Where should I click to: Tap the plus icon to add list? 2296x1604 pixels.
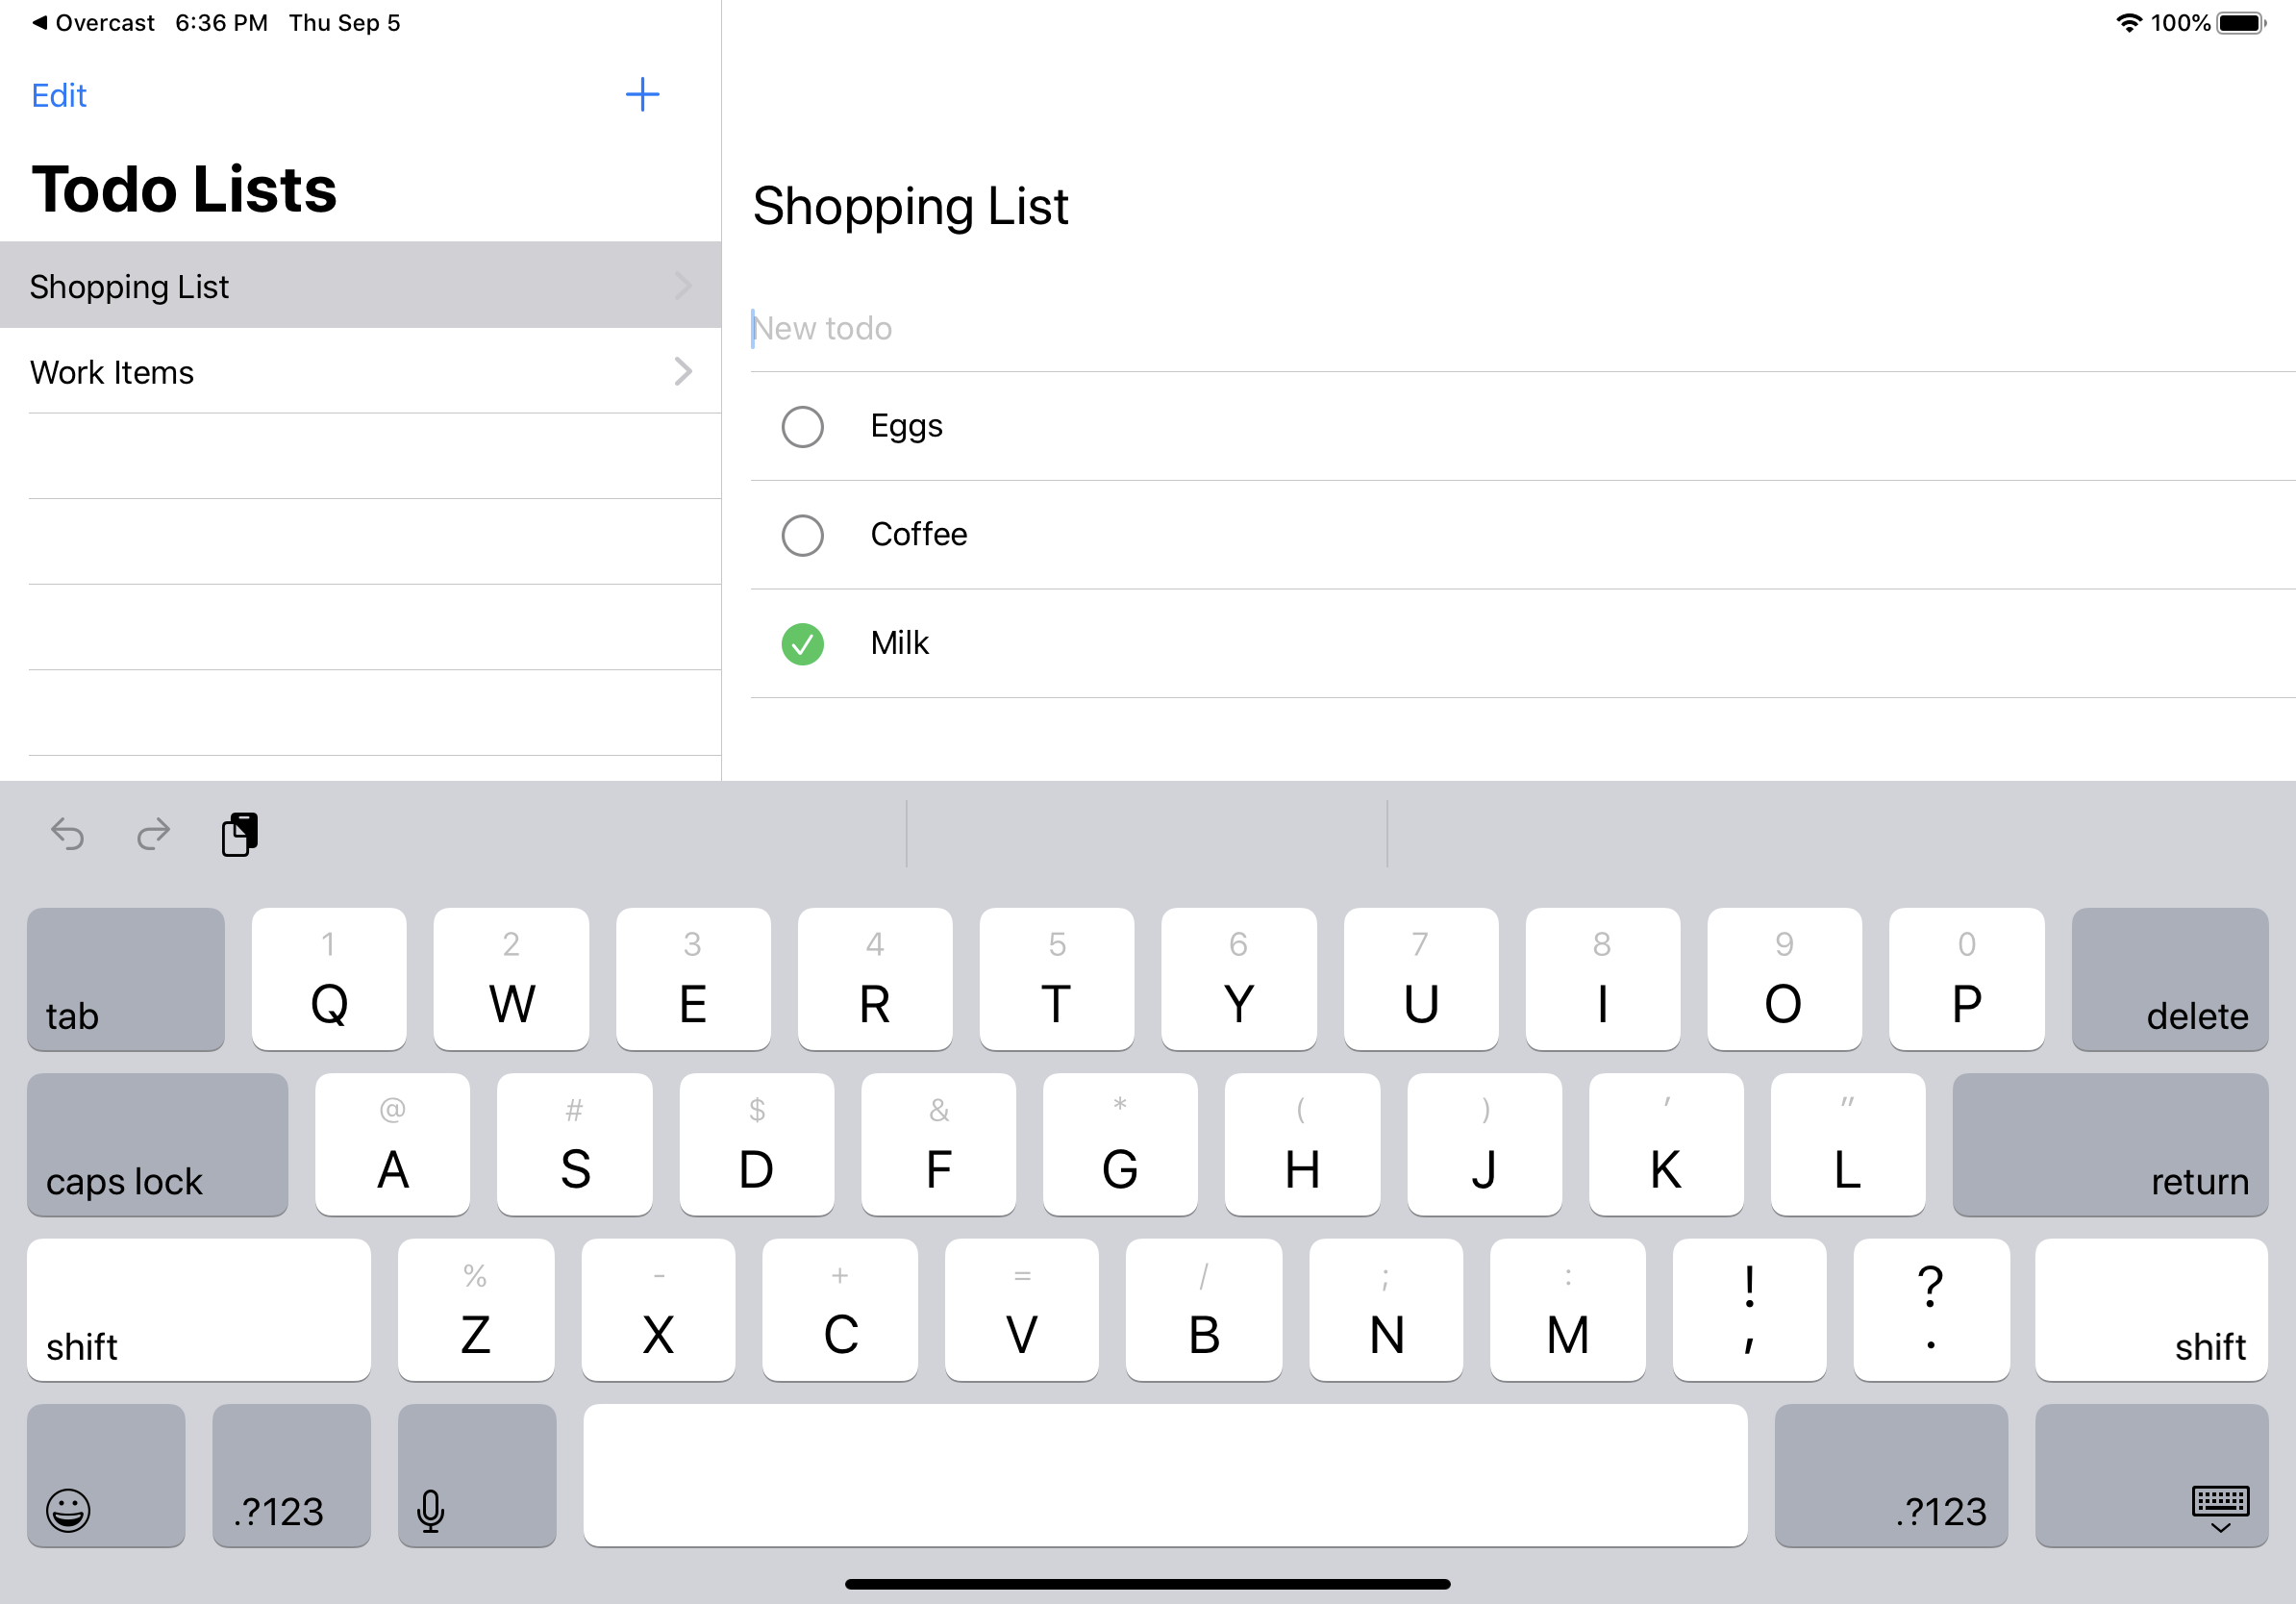[x=642, y=95]
